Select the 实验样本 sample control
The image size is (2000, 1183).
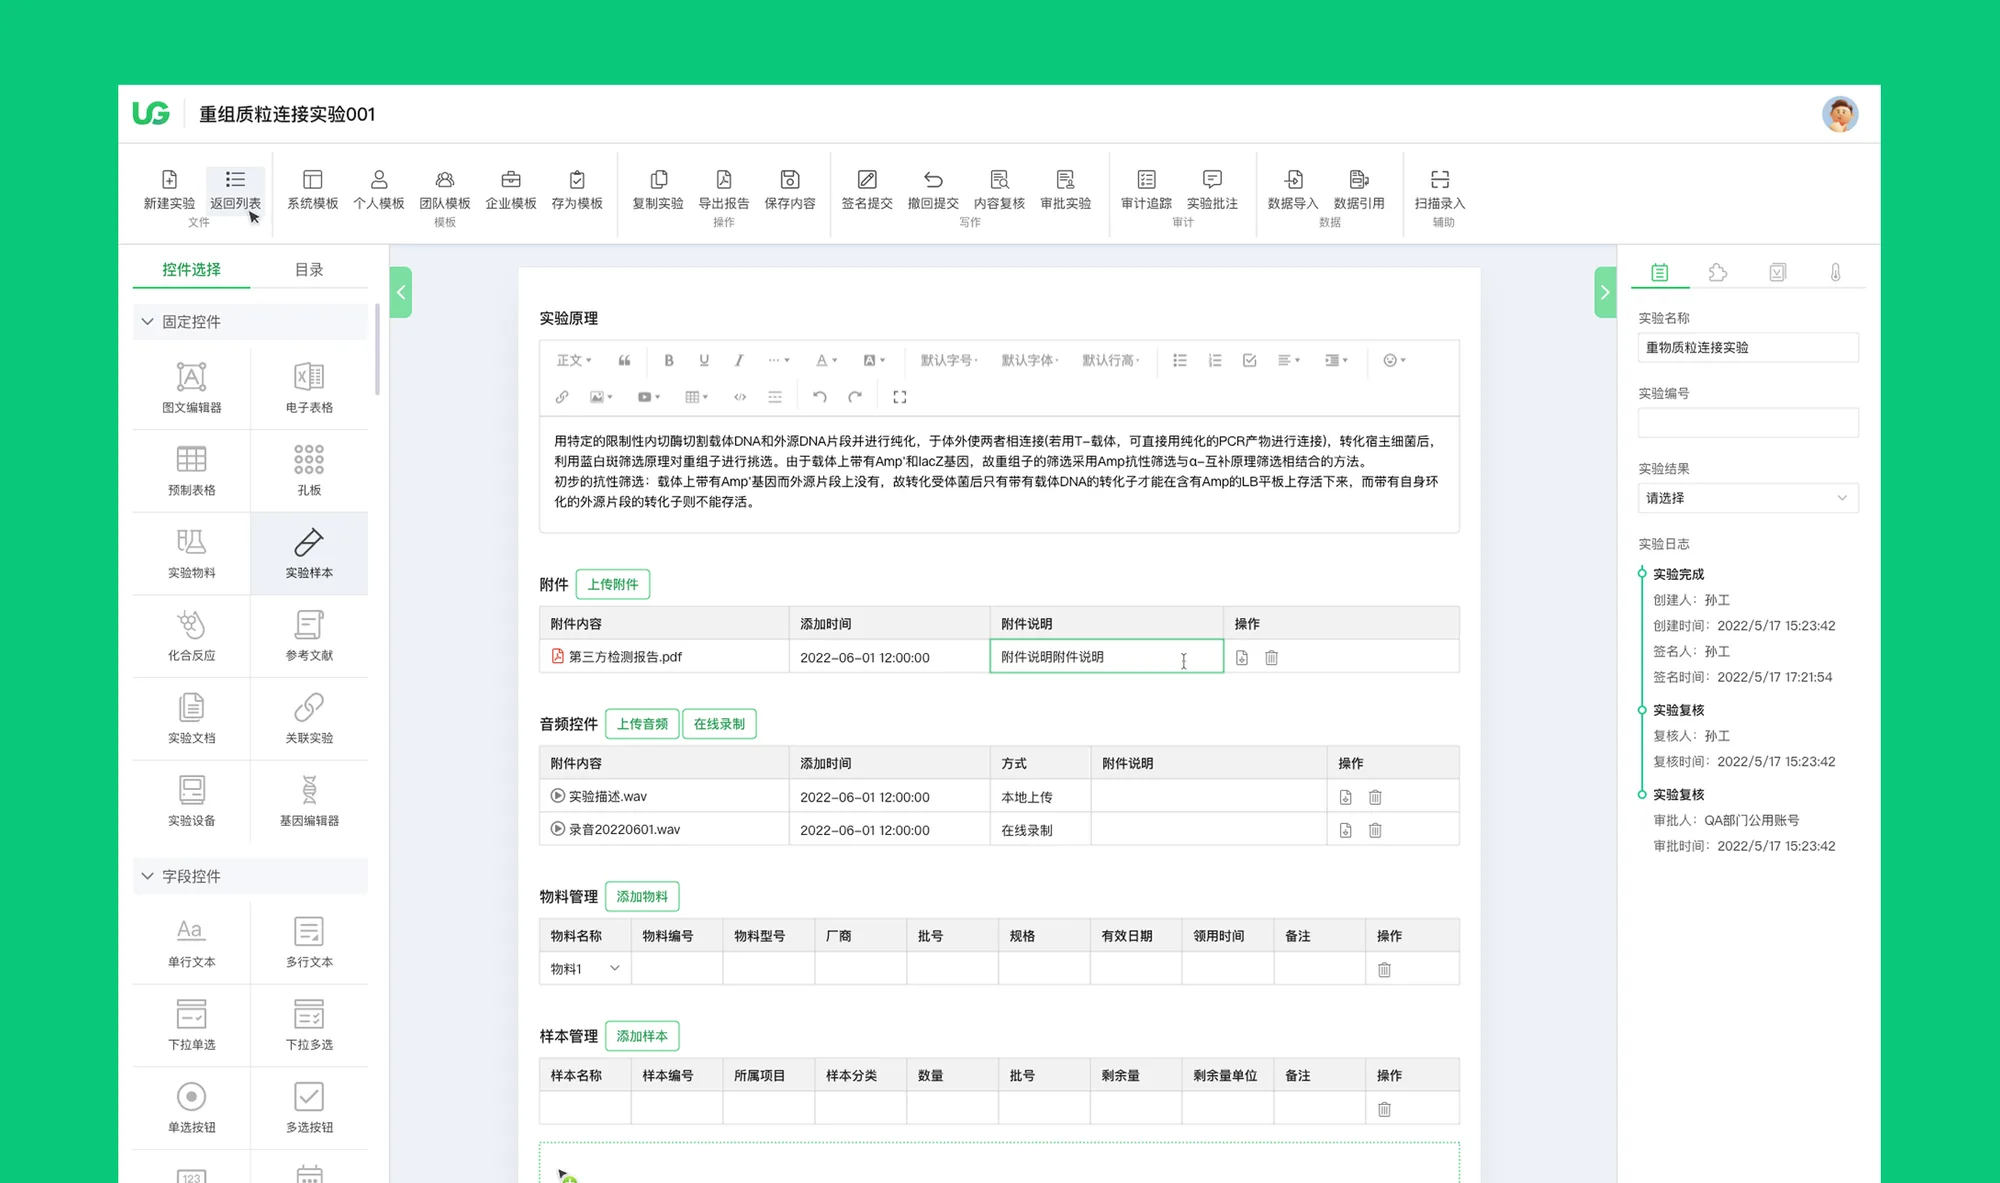[309, 552]
